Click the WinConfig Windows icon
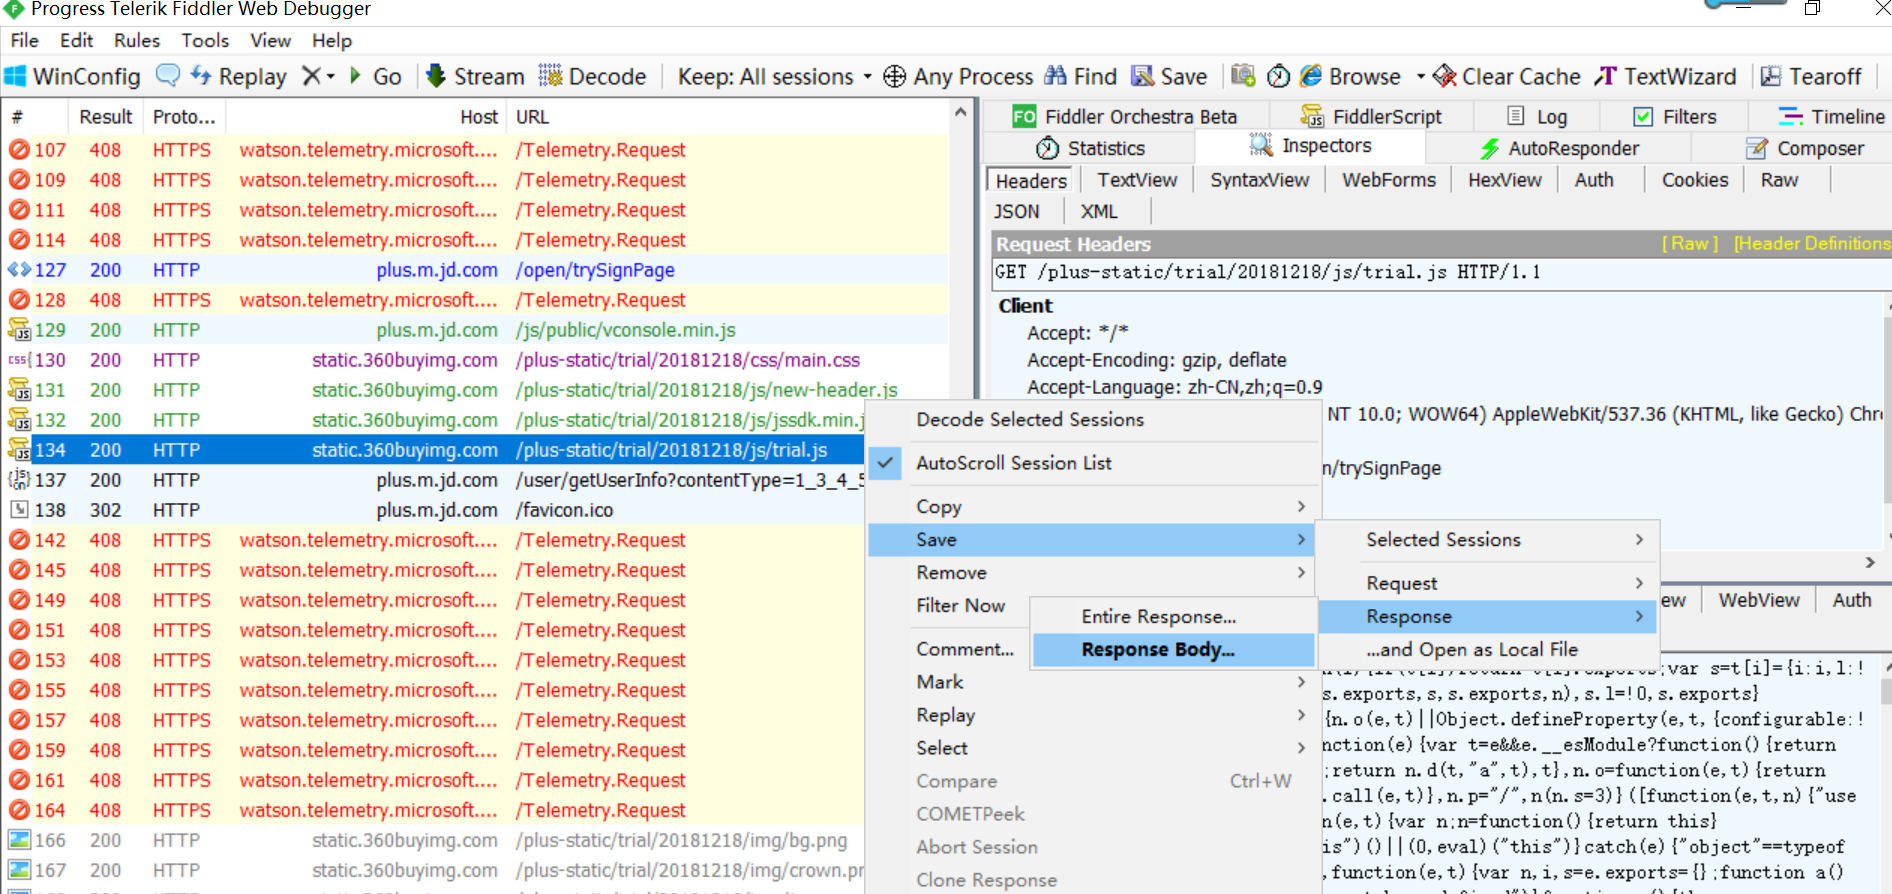Viewport: 1892px width, 894px height. coord(16,76)
